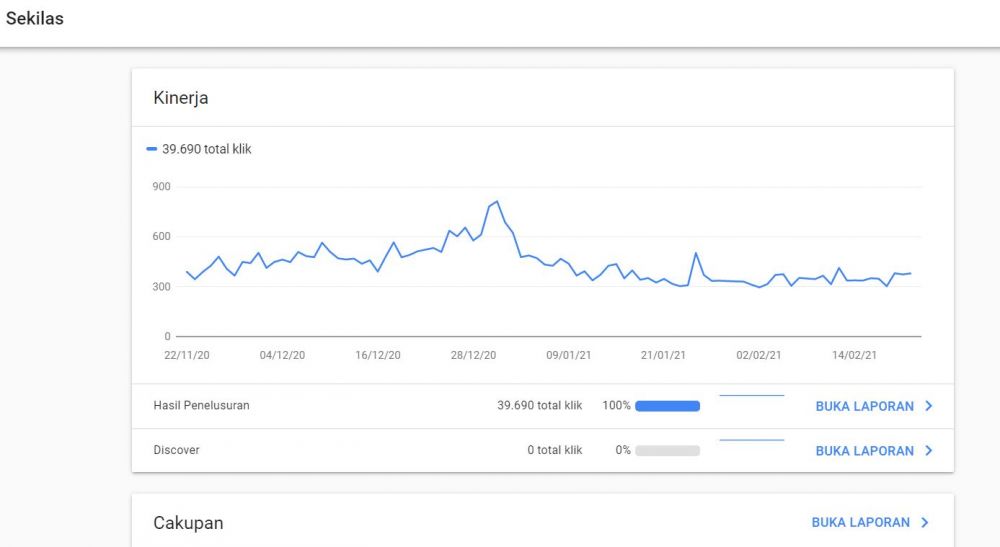Click chevron arrow in Hasil Penelusuran row

[929, 406]
